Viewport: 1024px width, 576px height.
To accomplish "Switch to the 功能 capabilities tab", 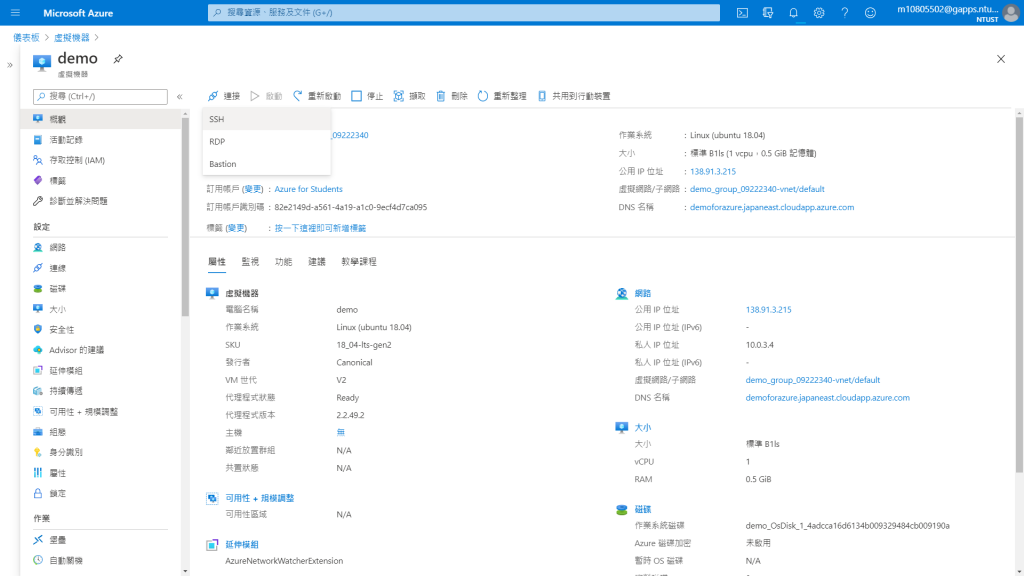I will coord(283,262).
